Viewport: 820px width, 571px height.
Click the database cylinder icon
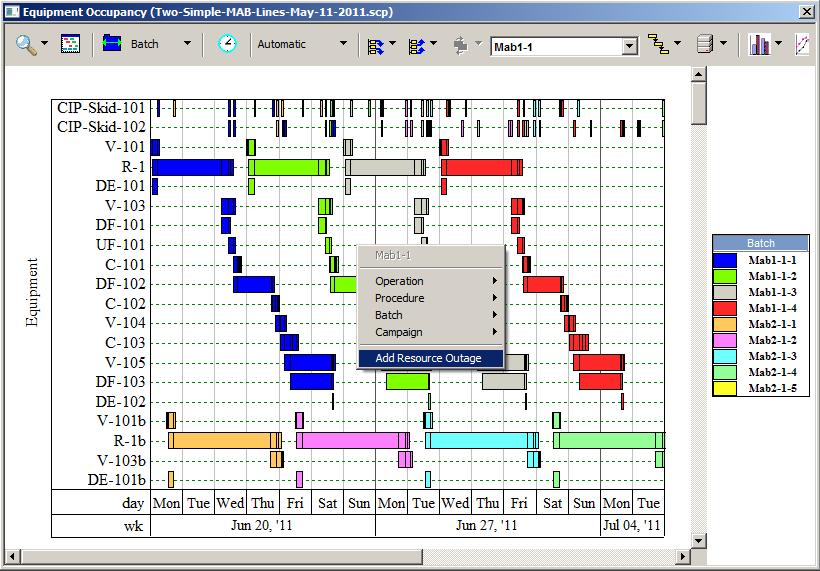(x=705, y=44)
